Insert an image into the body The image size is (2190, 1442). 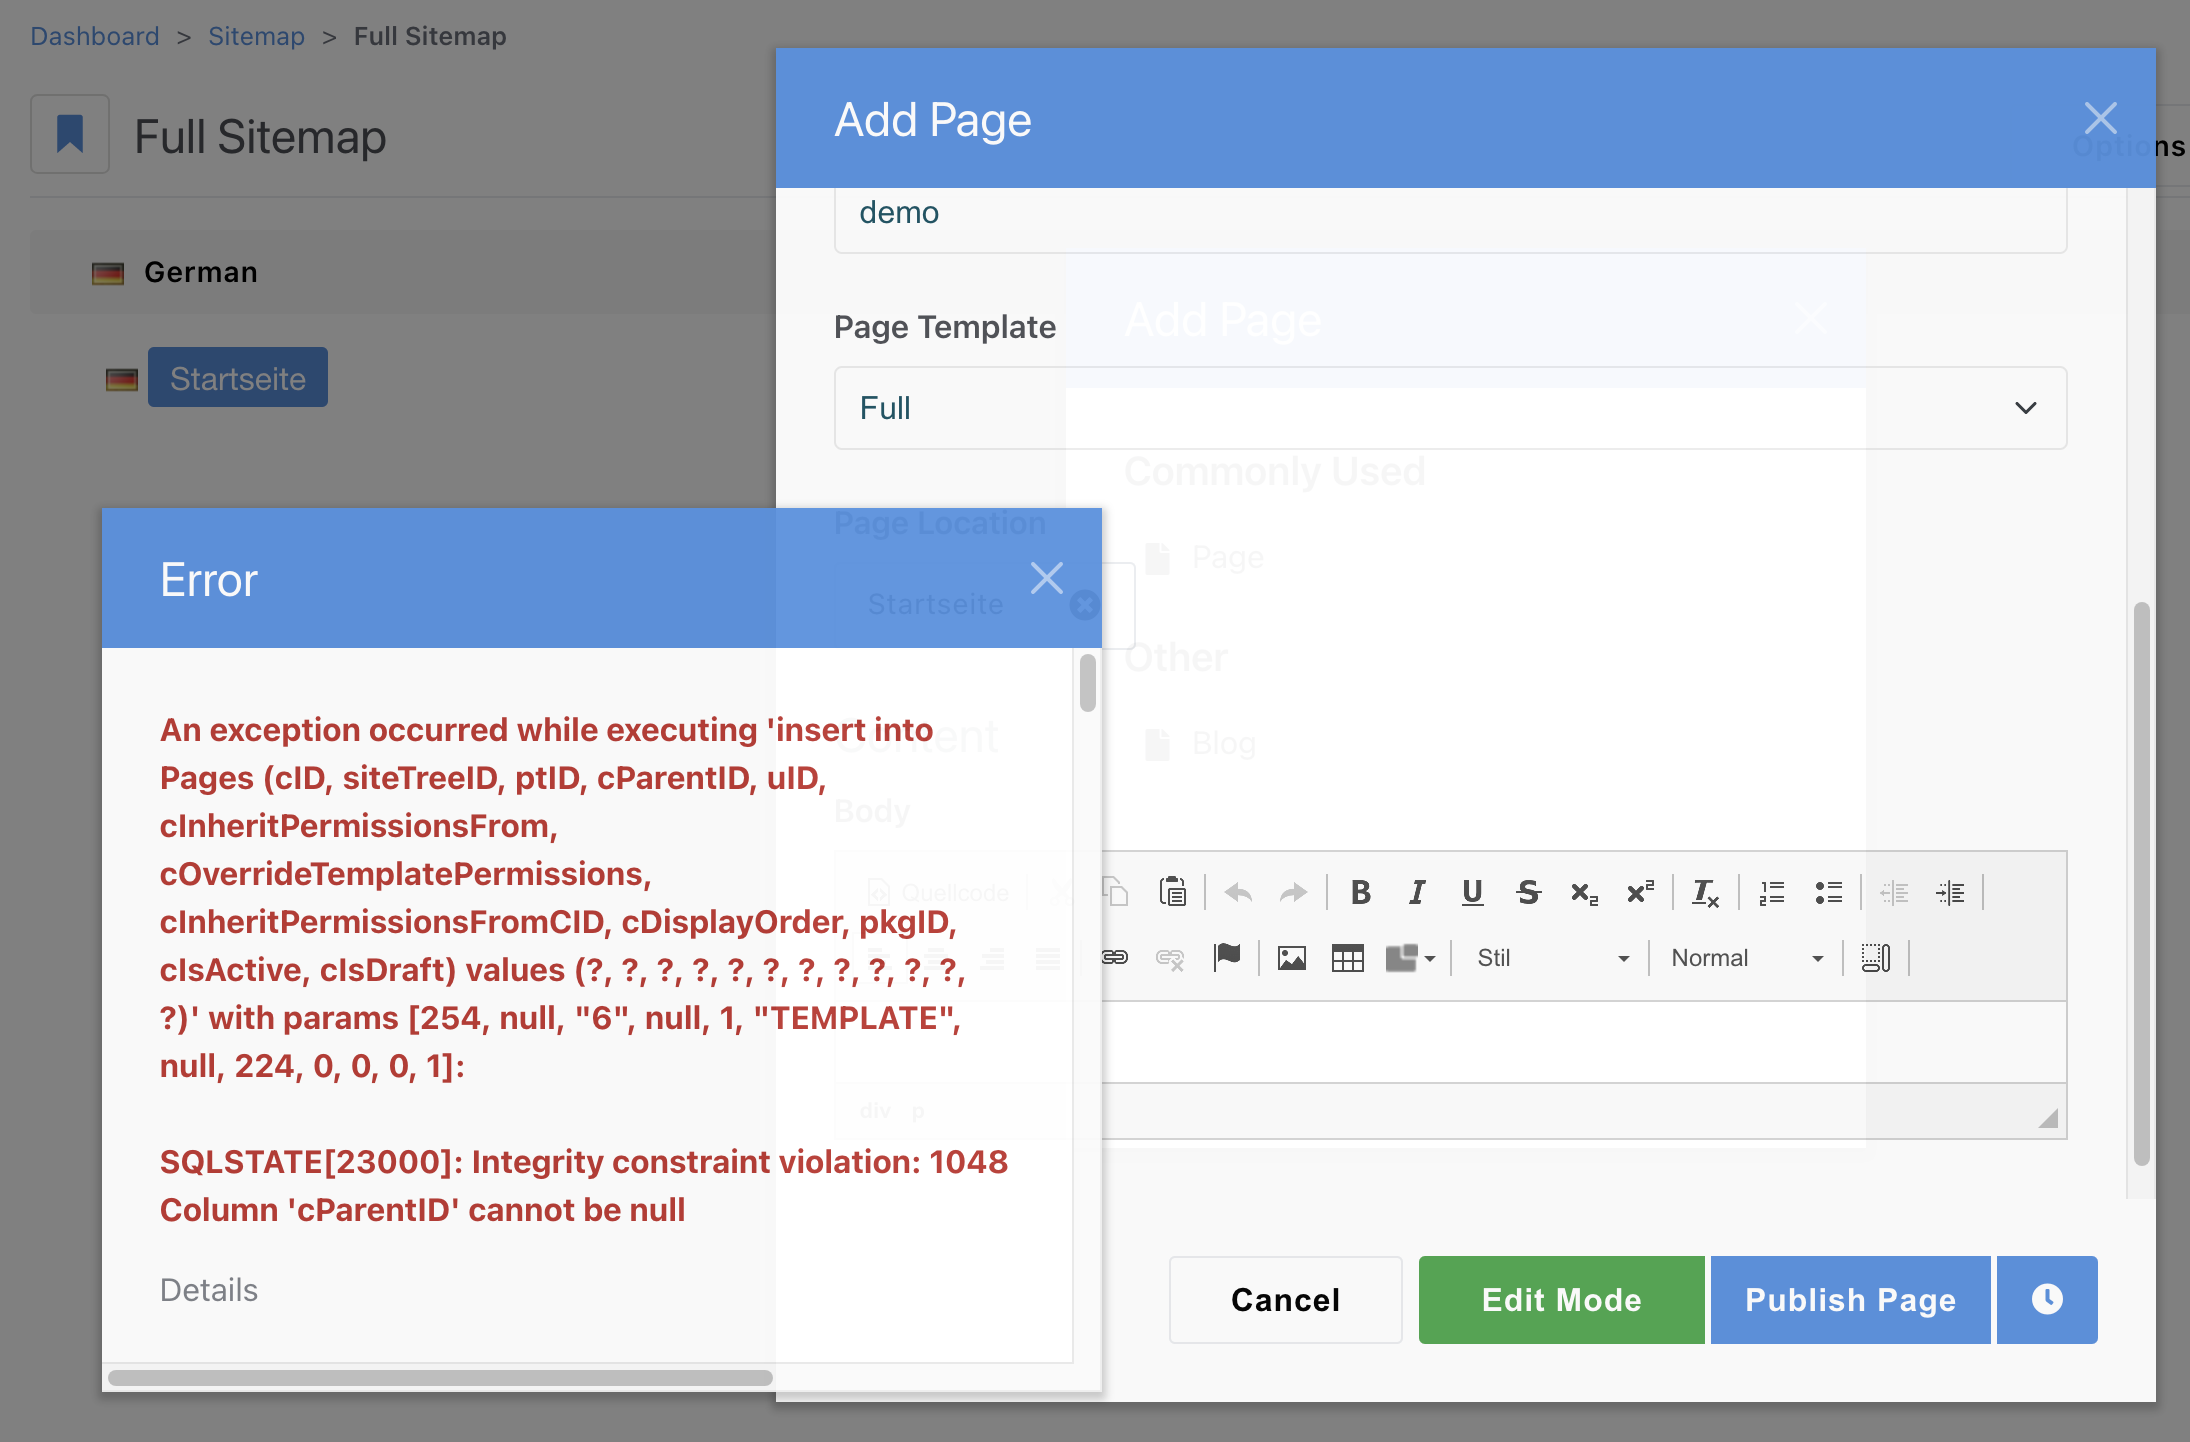click(1290, 958)
